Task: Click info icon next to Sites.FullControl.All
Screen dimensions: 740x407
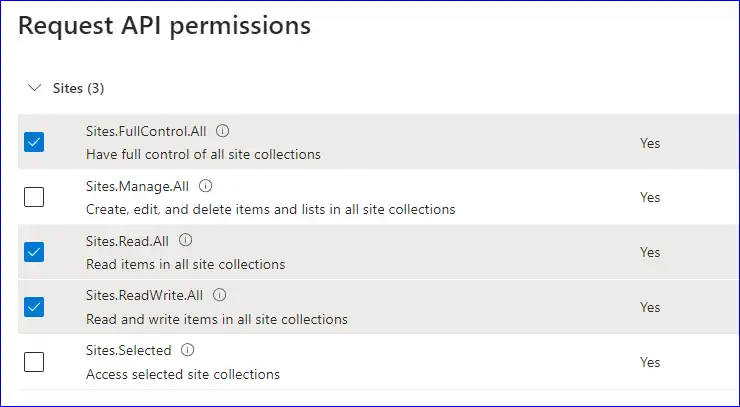Action: 223,131
